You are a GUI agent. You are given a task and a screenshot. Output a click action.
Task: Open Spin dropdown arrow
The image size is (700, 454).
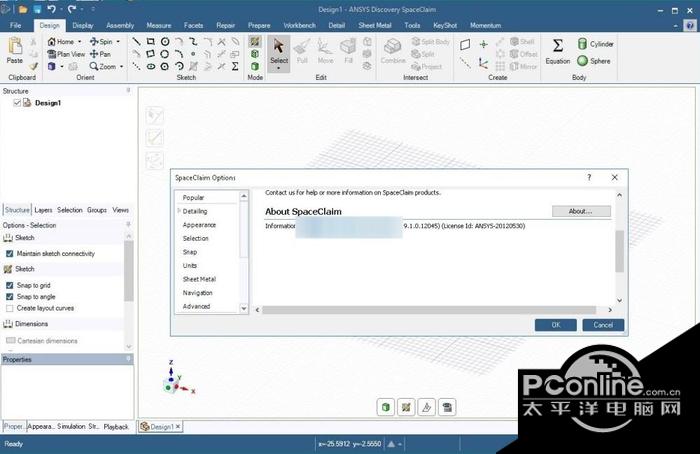point(118,42)
